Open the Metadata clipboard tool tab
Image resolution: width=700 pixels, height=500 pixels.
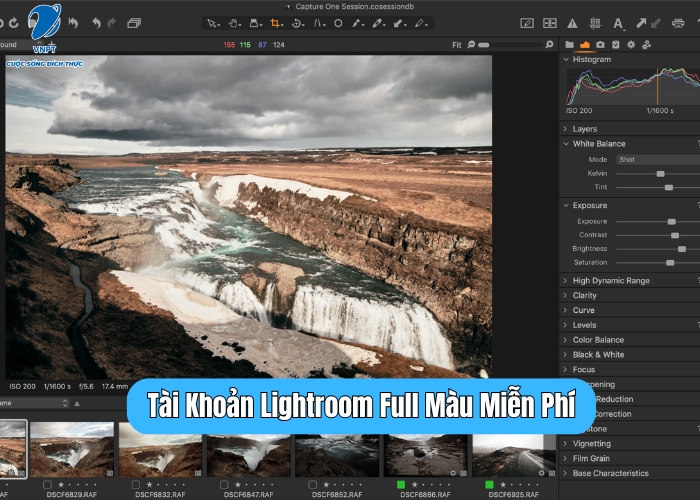tap(616, 44)
